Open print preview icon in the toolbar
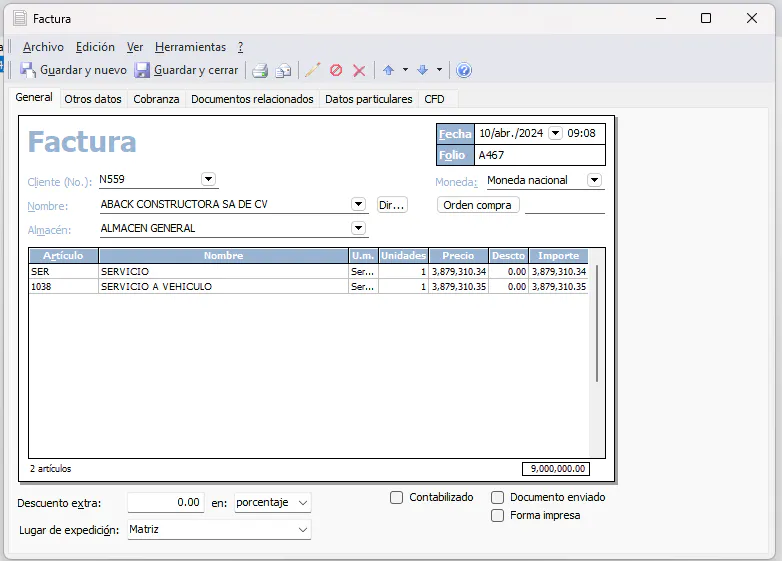The image size is (782, 561). 284,70
